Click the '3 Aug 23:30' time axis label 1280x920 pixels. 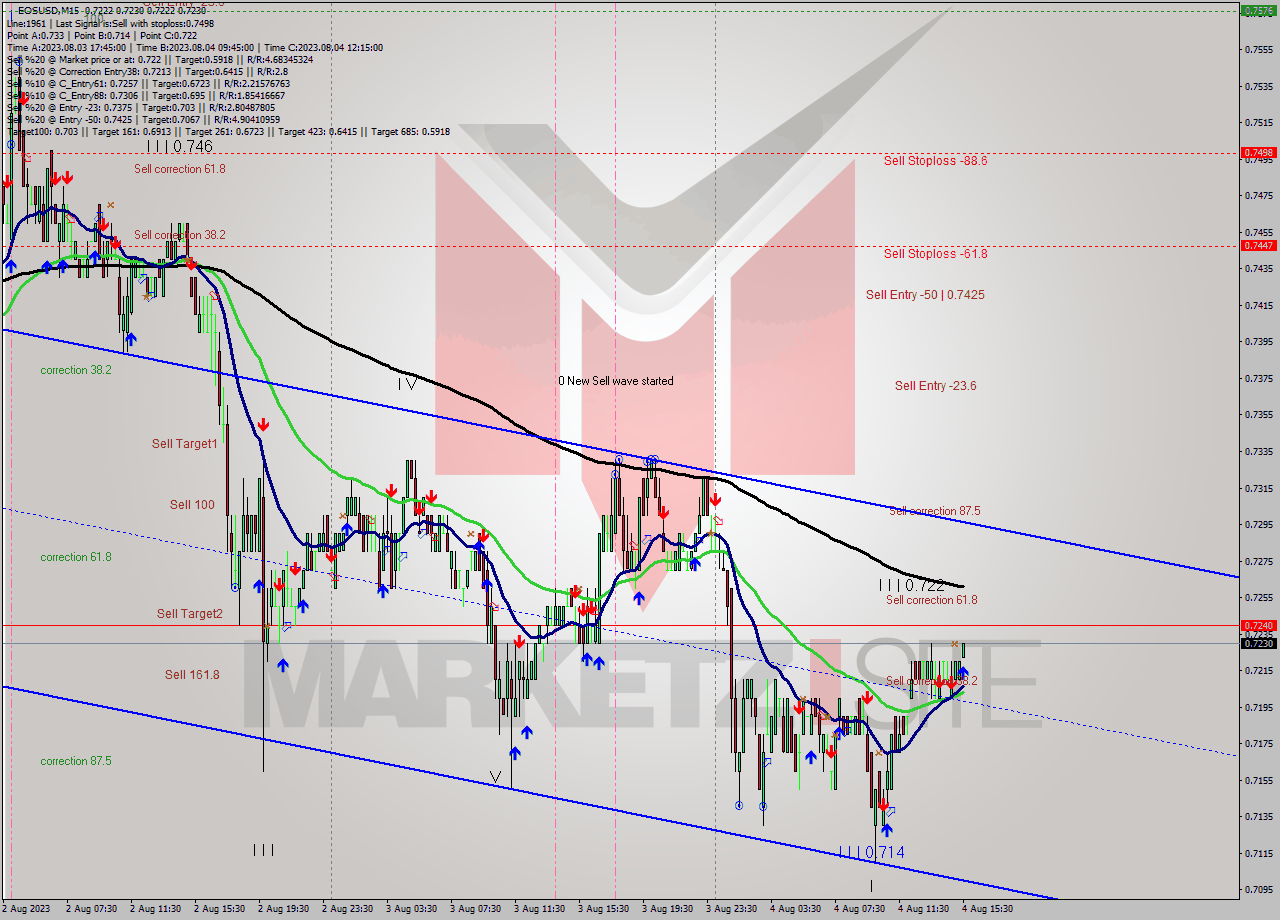731,909
